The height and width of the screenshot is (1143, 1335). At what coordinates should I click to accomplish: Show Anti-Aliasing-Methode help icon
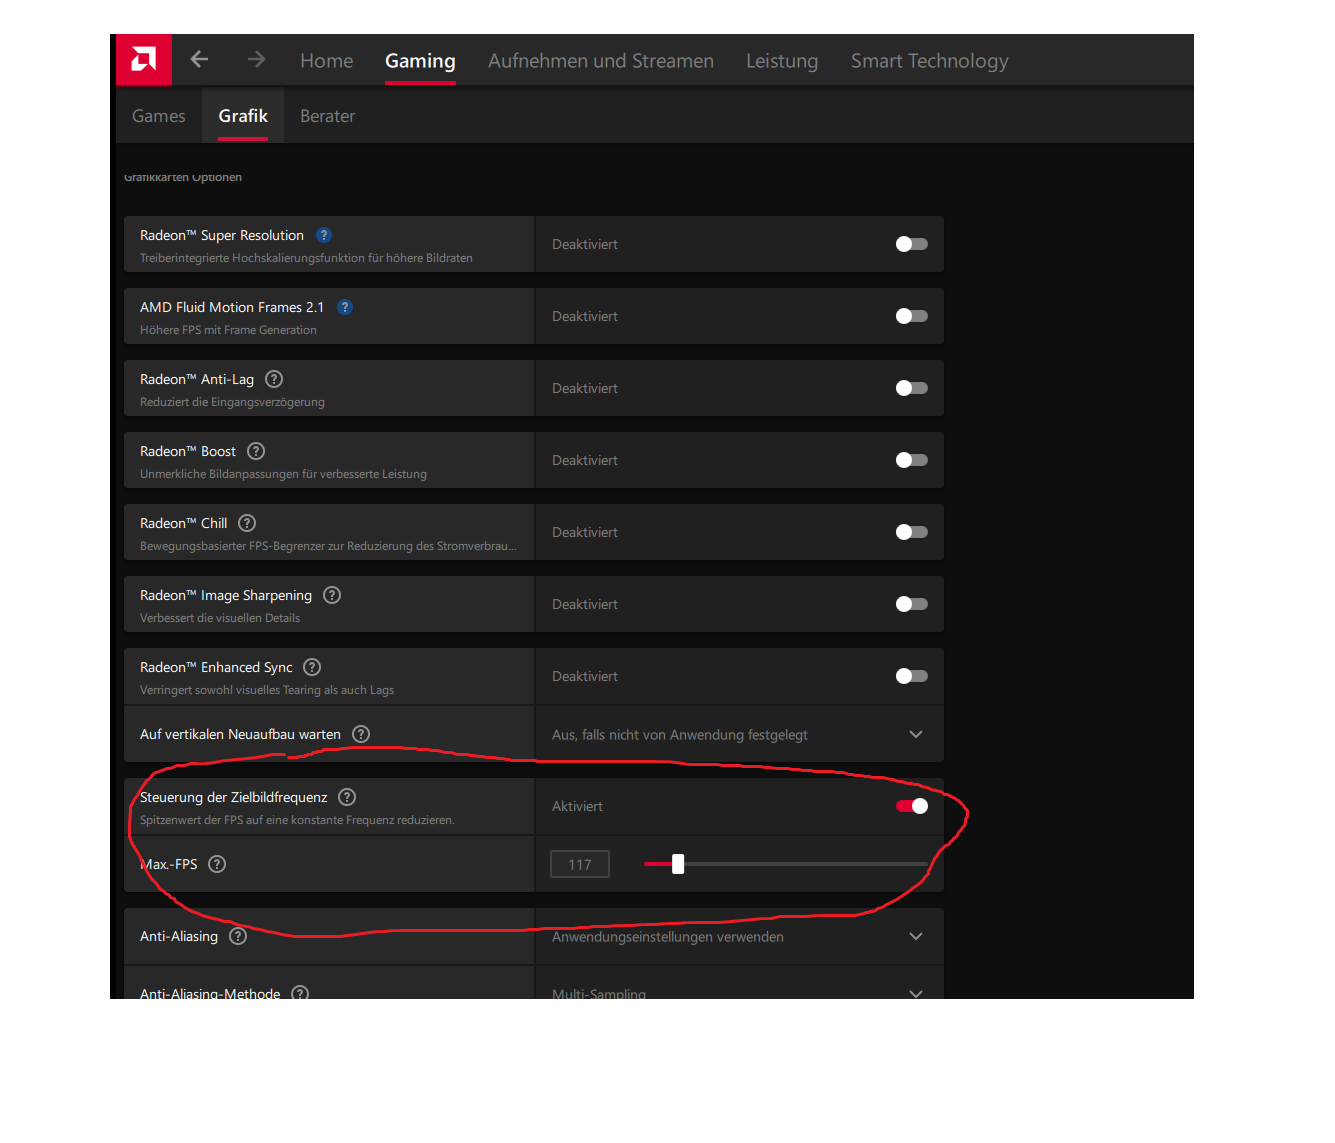[300, 993]
